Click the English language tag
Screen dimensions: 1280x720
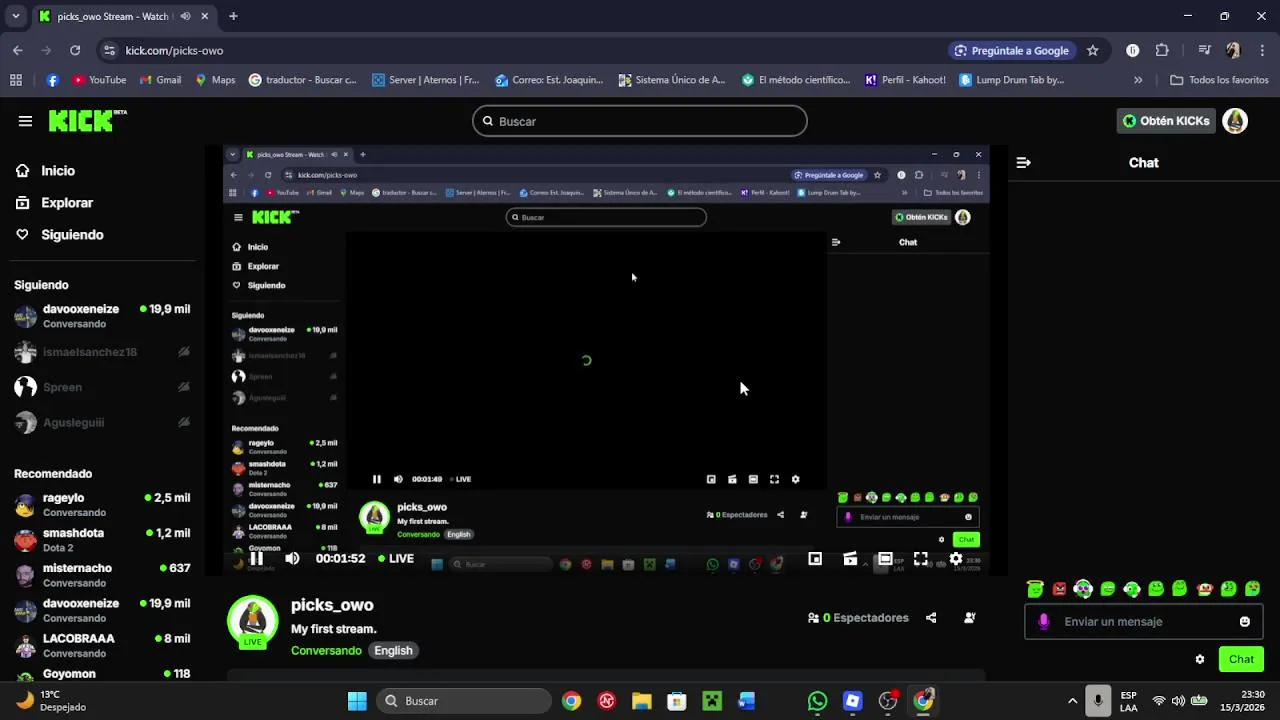tap(393, 650)
